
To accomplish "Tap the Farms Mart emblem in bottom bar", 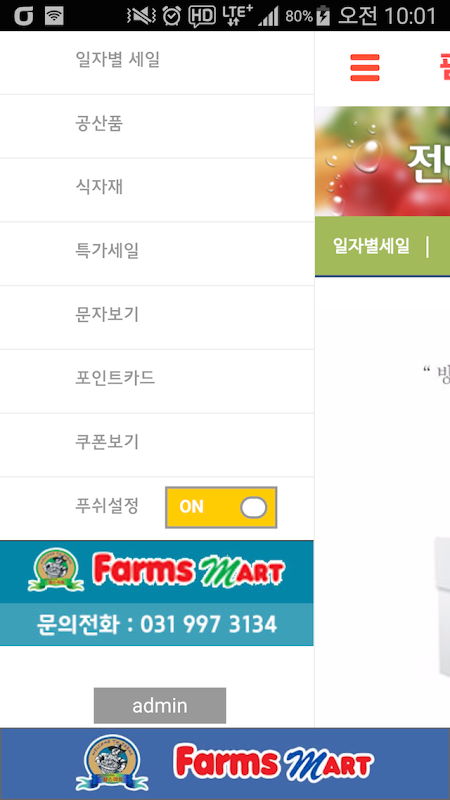I will [112, 763].
